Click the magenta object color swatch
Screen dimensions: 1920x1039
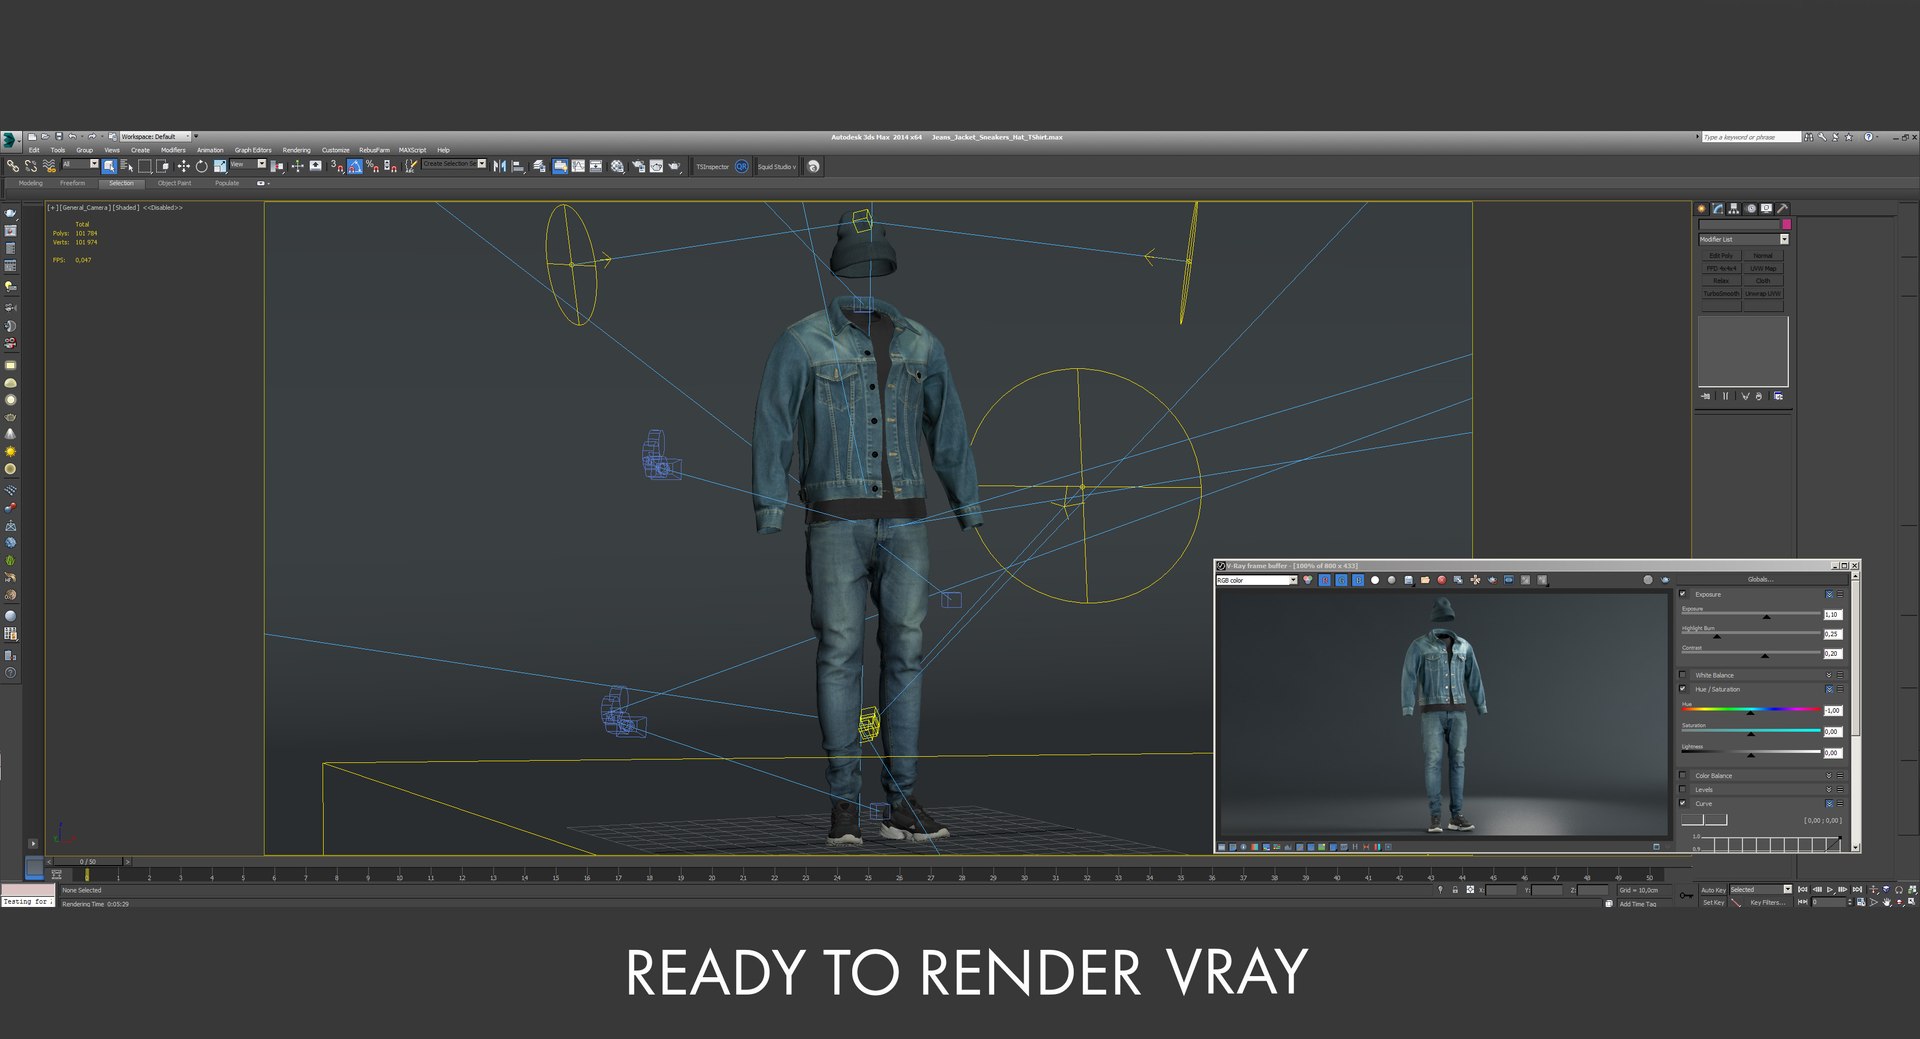coord(1786,224)
